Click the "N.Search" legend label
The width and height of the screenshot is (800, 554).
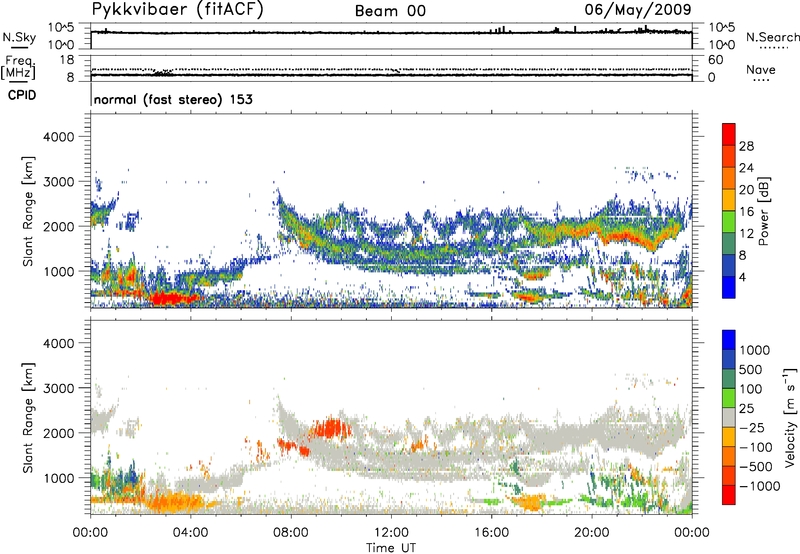[773, 37]
